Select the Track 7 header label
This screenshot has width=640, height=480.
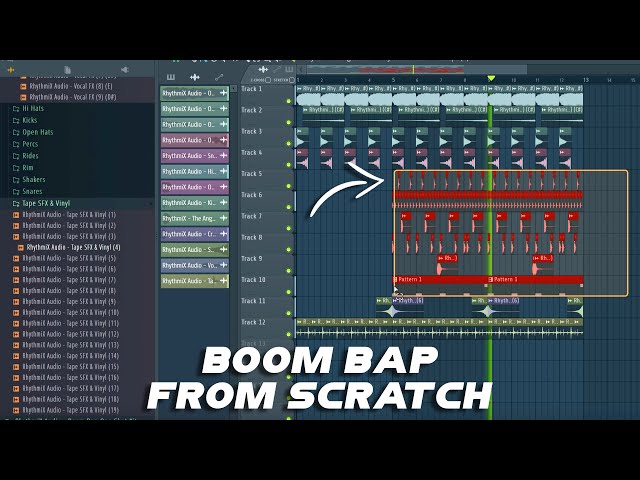(x=251, y=216)
